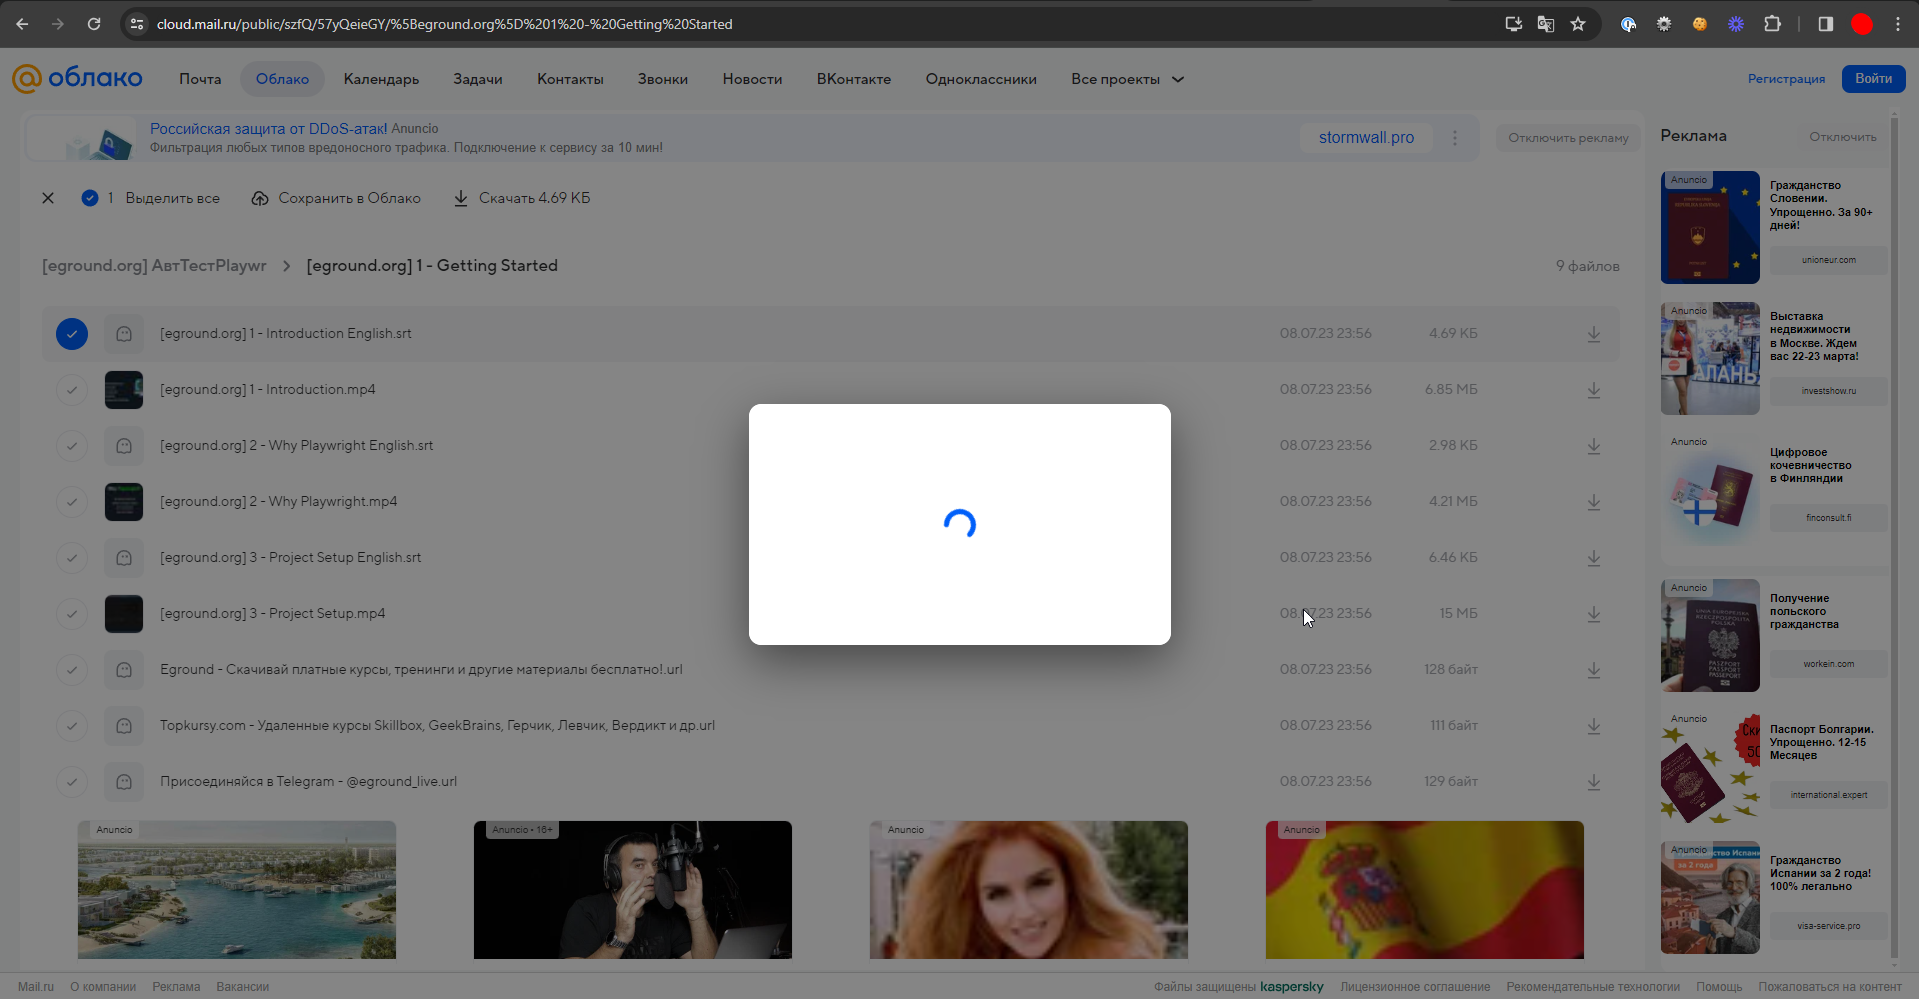
Task: Click the close selection X icon
Action: (48, 198)
